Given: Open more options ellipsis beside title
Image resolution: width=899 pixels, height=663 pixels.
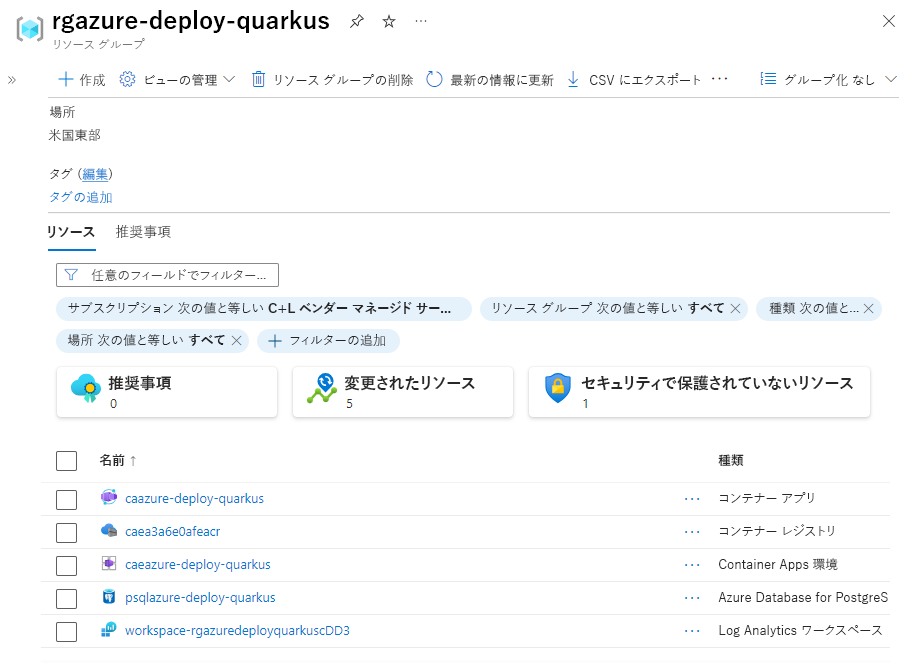Looking at the screenshot, I should 421,21.
